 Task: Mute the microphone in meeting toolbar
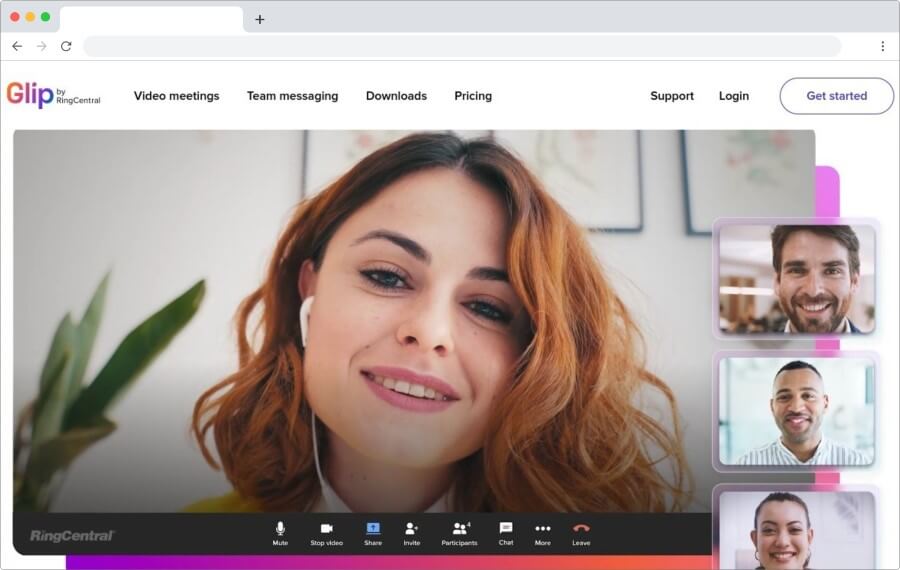280,533
